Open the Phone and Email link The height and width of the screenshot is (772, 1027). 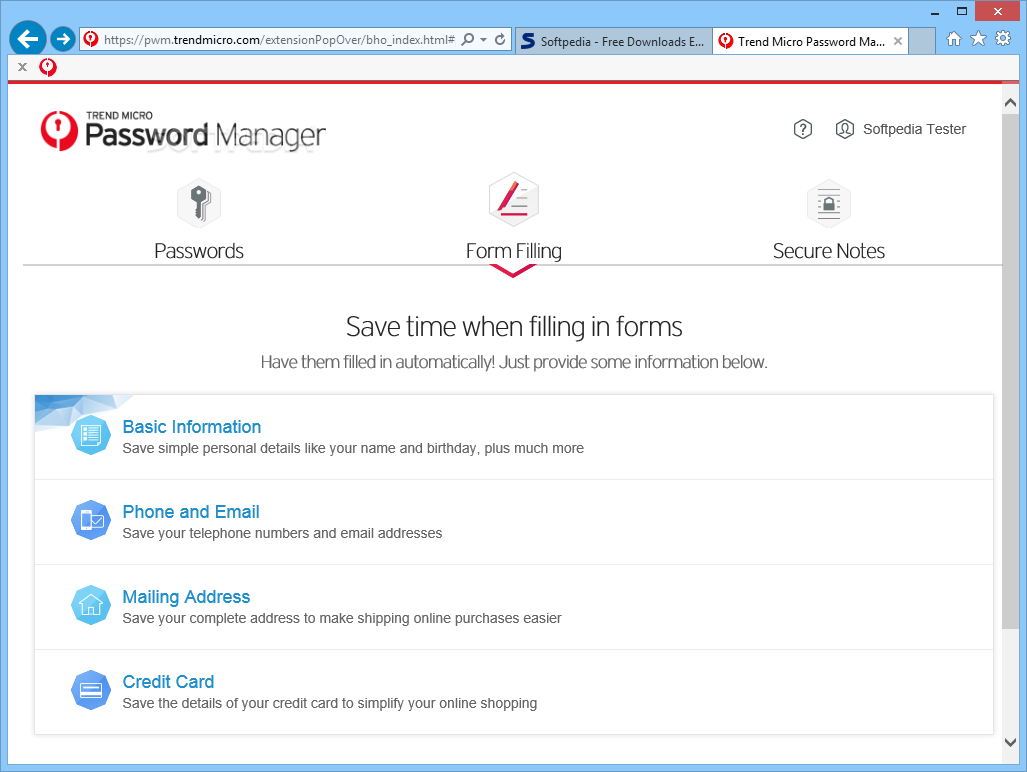[191, 512]
